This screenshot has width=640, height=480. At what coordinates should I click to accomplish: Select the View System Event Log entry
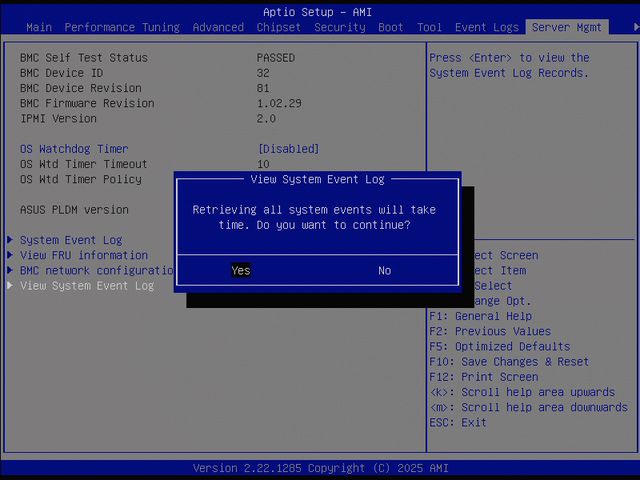click(87, 286)
